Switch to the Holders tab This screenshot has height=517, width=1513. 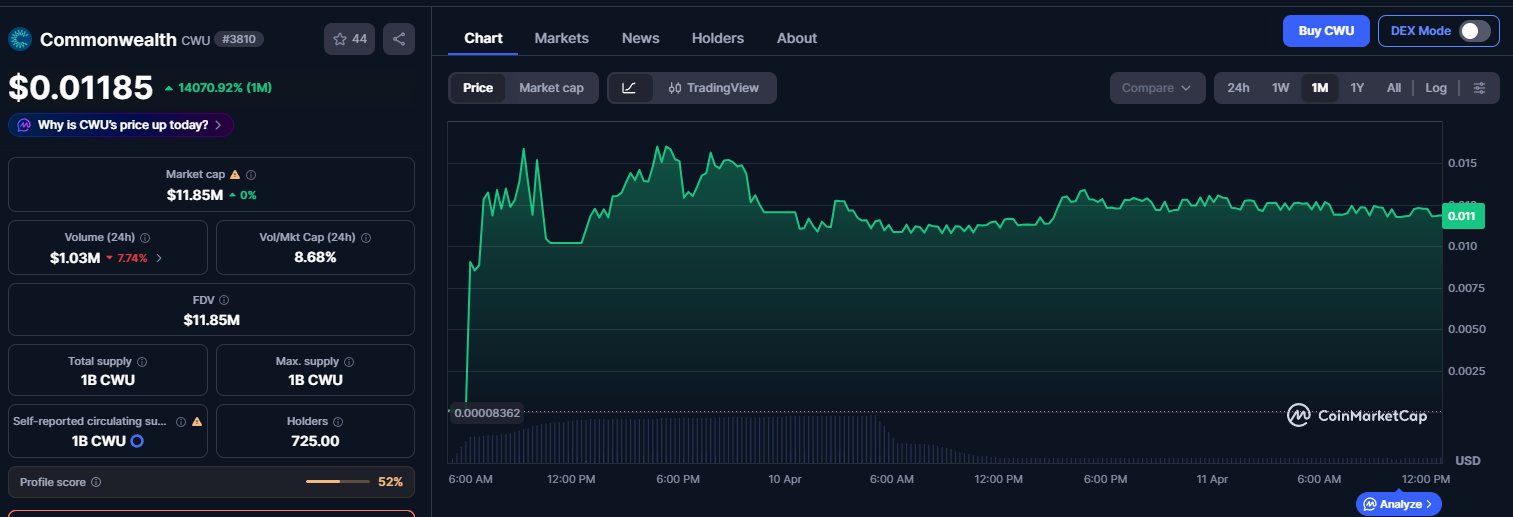(x=717, y=38)
